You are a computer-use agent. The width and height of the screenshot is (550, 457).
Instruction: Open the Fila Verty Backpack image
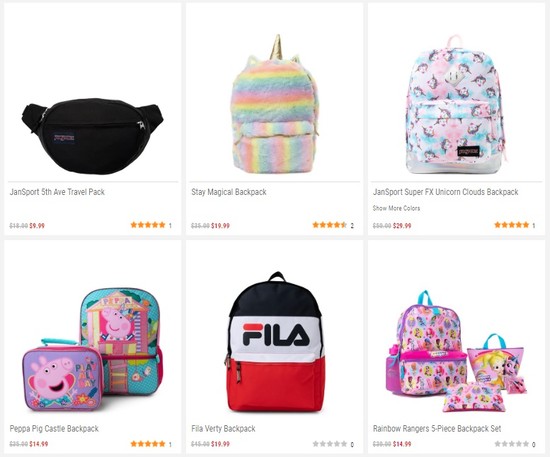(x=275, y=342)
